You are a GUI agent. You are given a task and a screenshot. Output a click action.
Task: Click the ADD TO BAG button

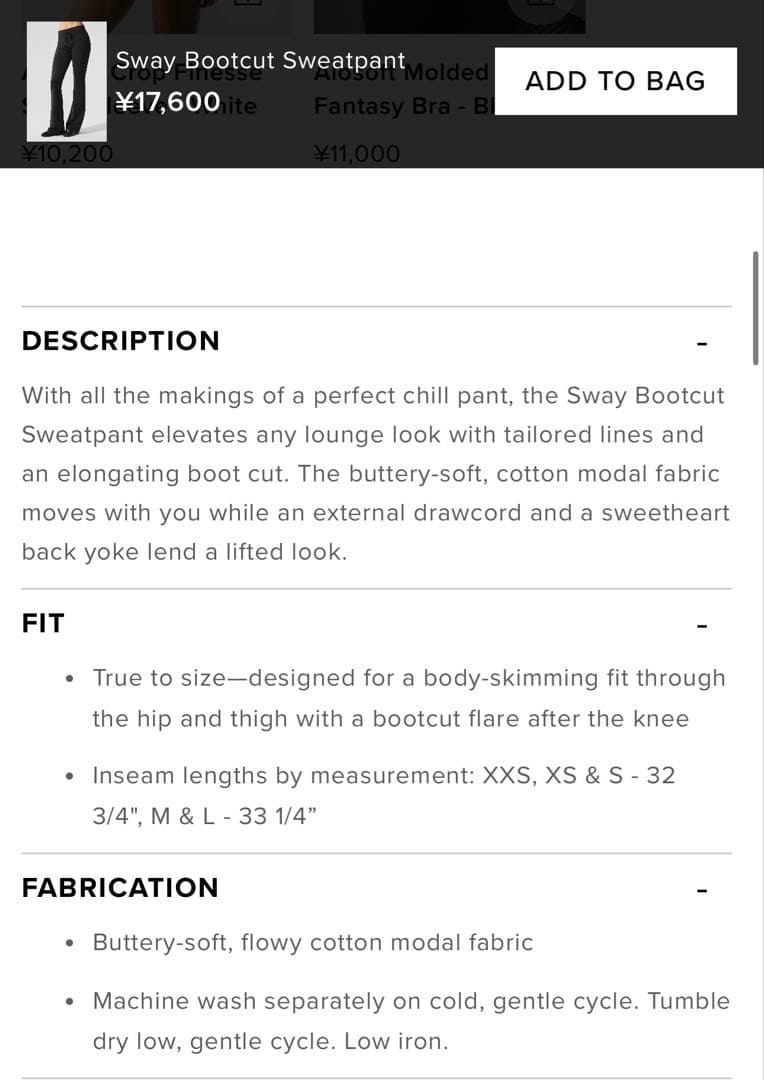click(x=616, y=80)
